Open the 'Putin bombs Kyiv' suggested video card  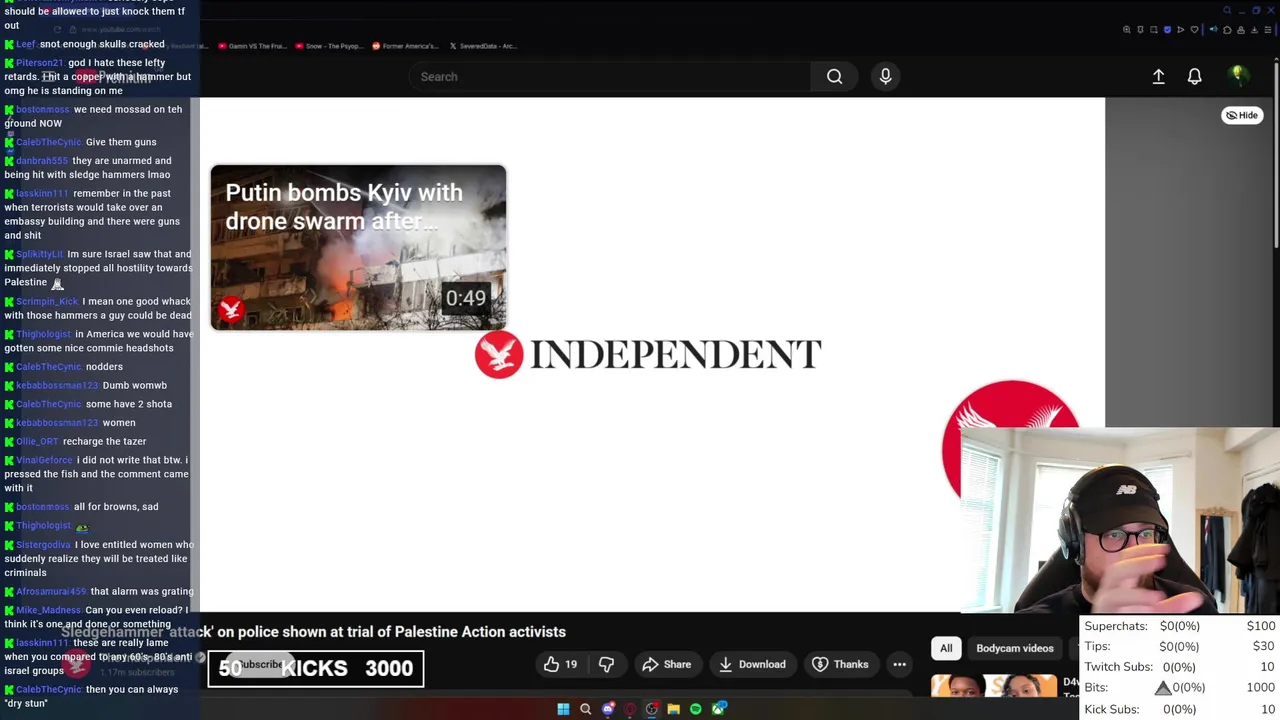[358, 247]
